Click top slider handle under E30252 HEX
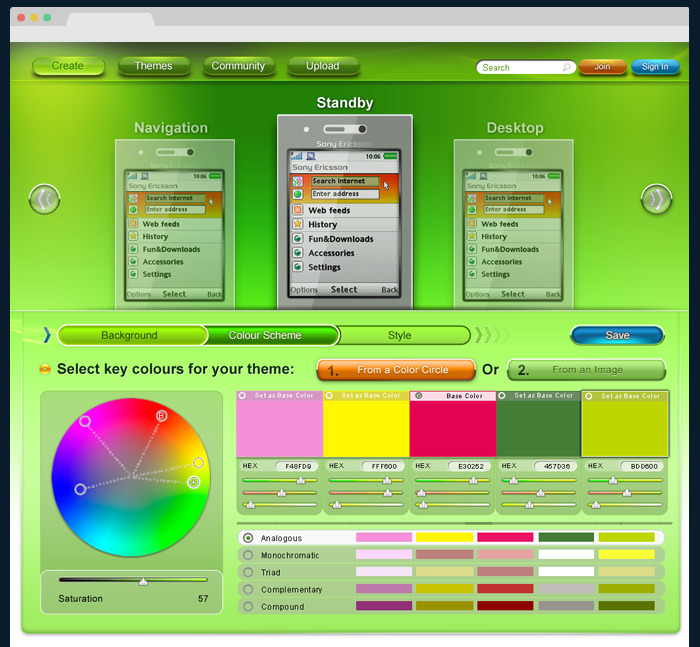Viewport: 700px width, 647px height. [x=473, y=480]
